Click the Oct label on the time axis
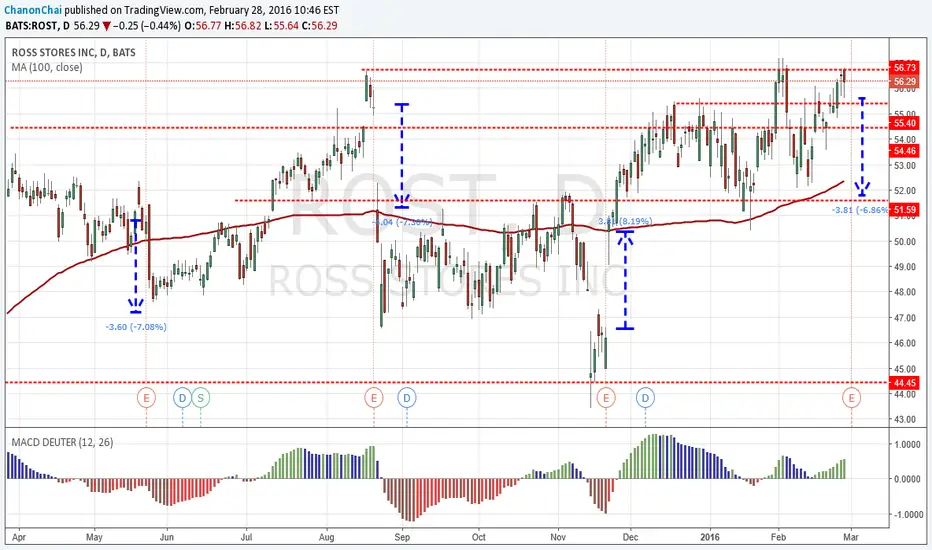The width and height of the screenshot is (932, 550). tap(478, 537)
